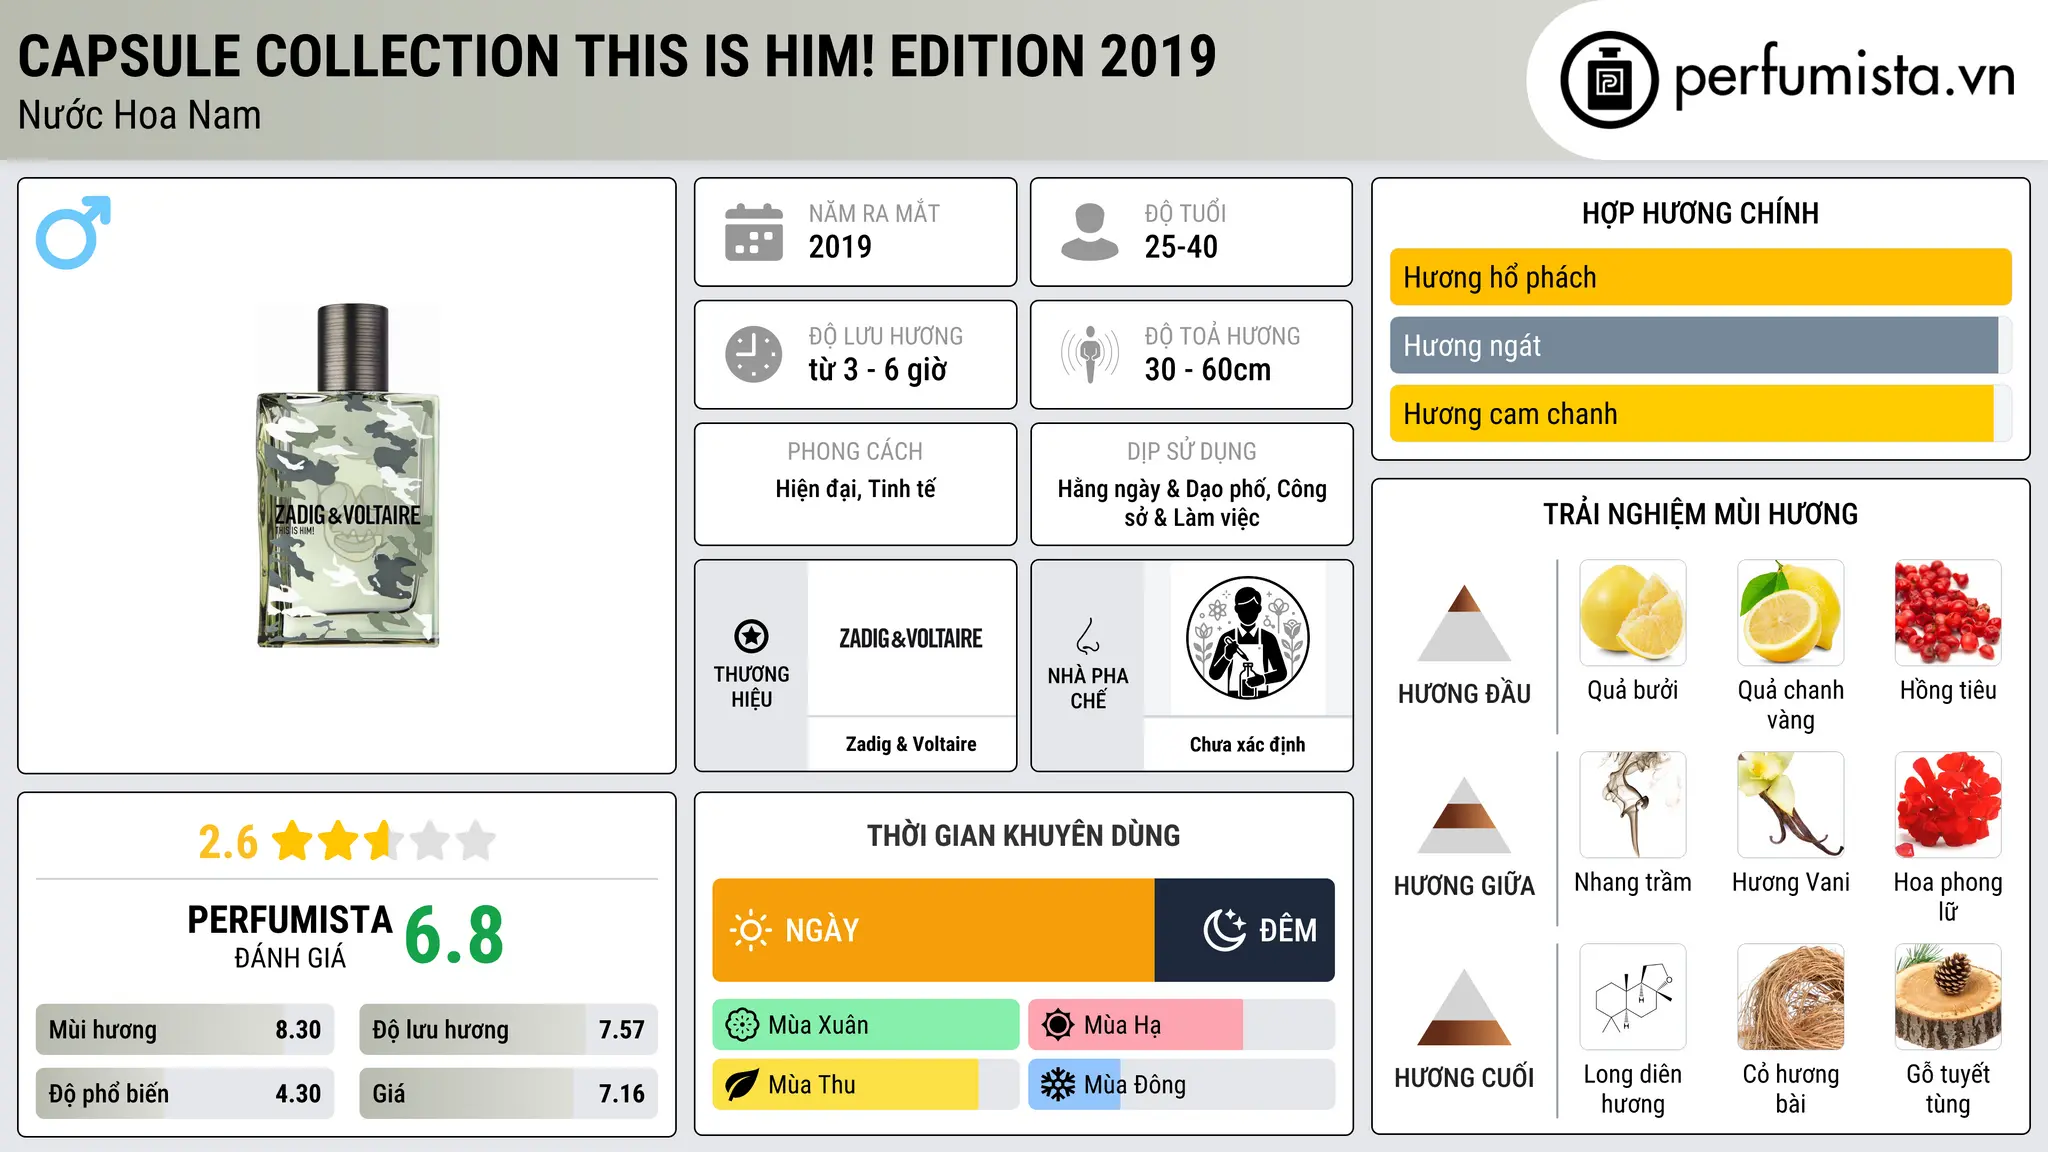Click the Hoa phong lữ geranium image
2048x1152 pixels.
pos(1948,805)
